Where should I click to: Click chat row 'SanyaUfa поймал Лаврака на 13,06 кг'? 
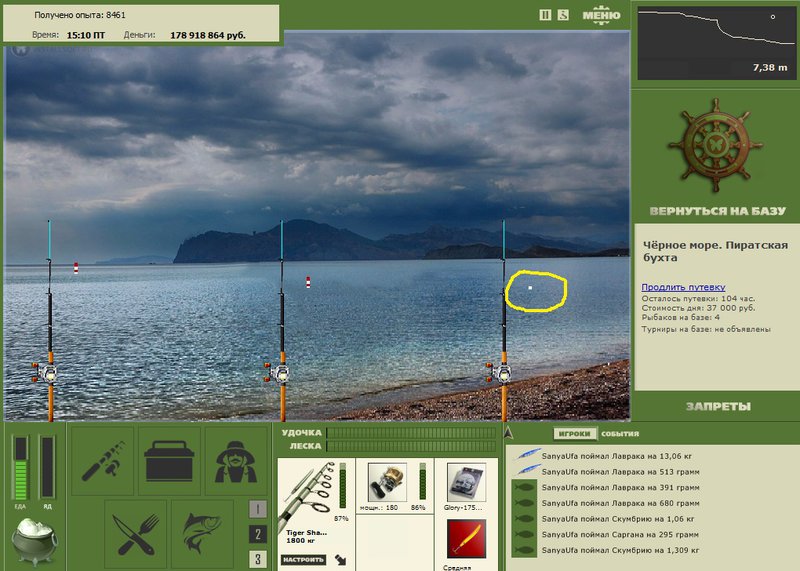tap(617, 456)
